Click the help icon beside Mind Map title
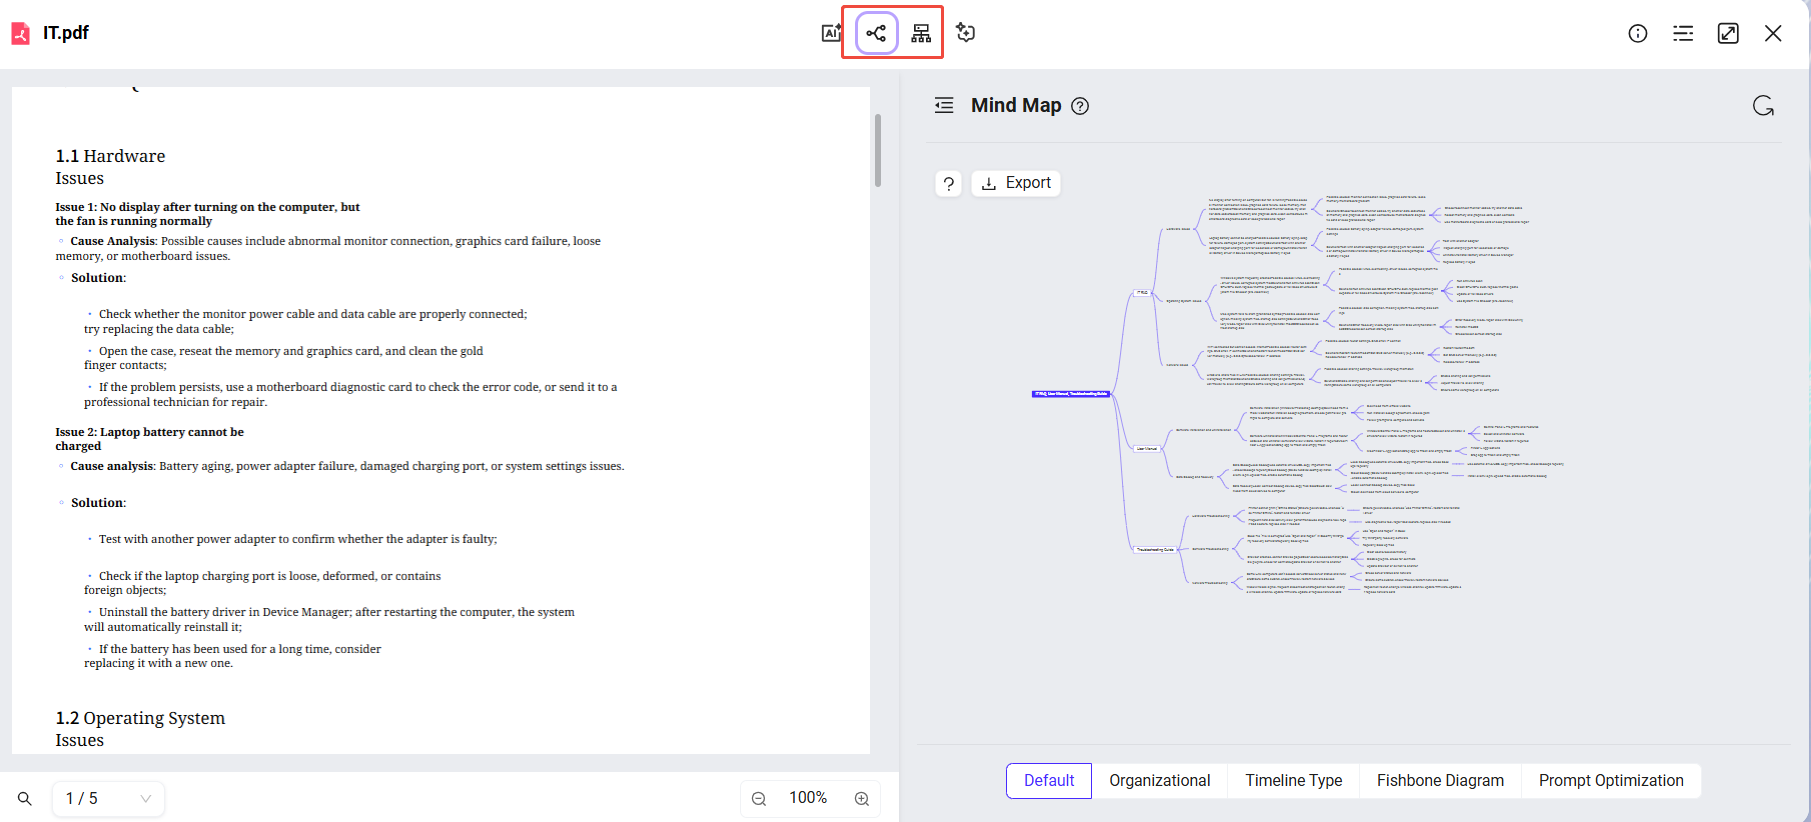This screenshot has height=822, width=1811. 1080,106
